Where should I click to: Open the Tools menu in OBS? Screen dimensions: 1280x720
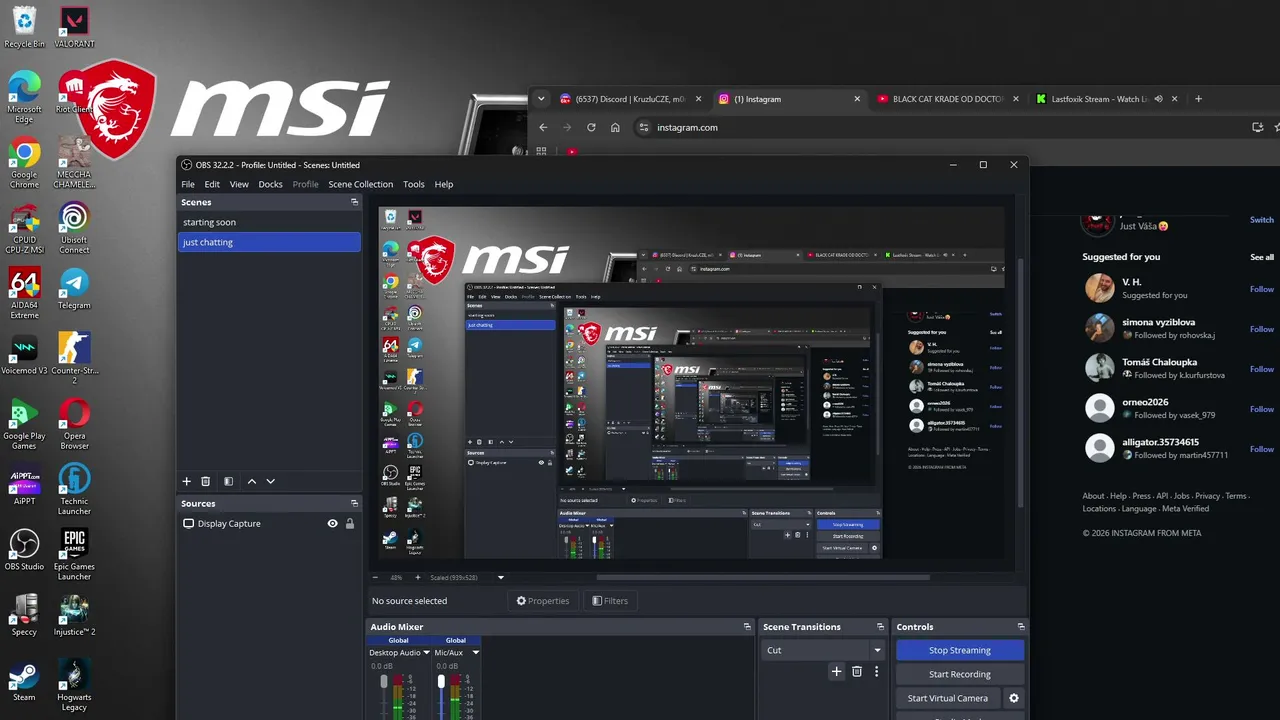tap(414, 184)
